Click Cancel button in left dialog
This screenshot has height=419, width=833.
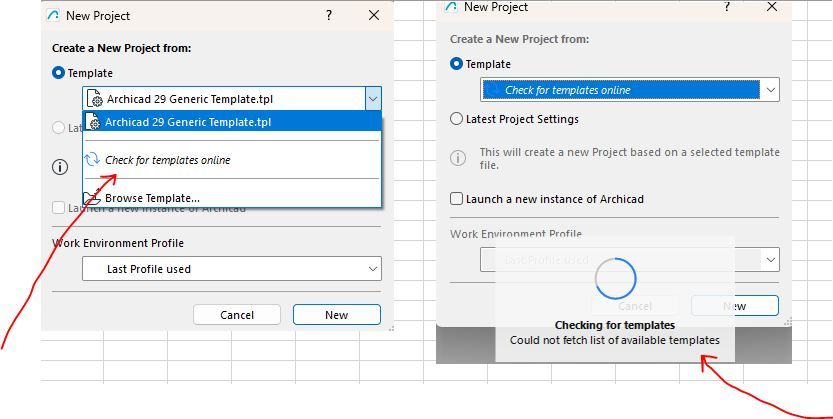pos(237,315)
